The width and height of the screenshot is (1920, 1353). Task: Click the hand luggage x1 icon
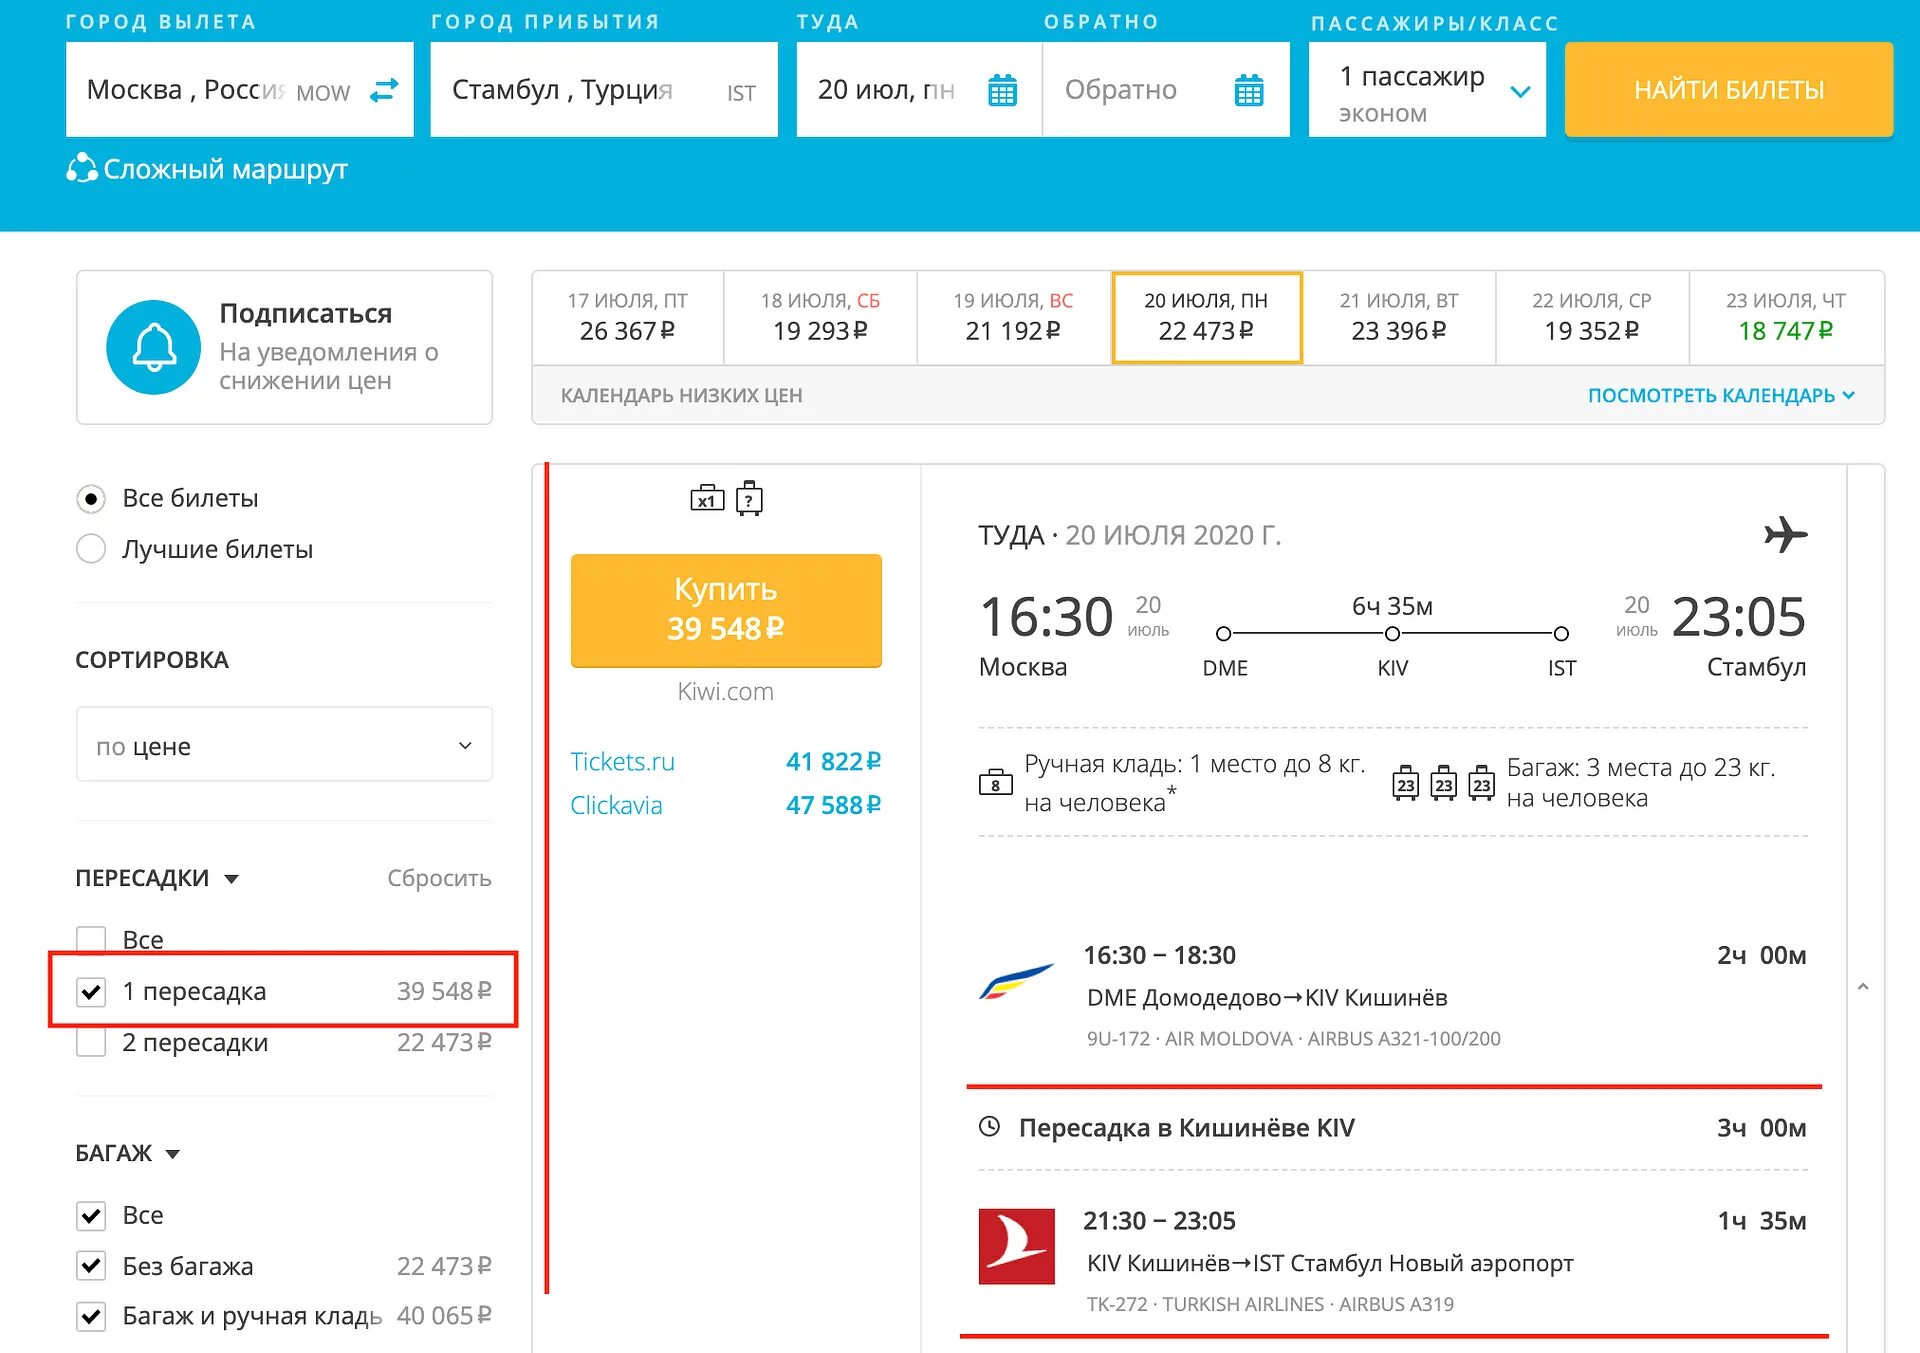[x=707, y=499]
